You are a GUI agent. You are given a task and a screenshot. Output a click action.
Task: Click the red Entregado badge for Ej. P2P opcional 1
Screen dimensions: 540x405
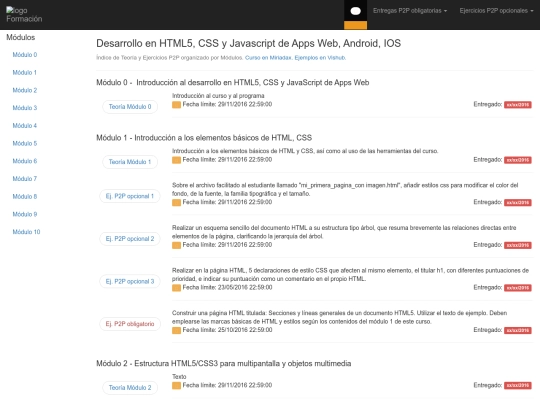pos(518,202)
